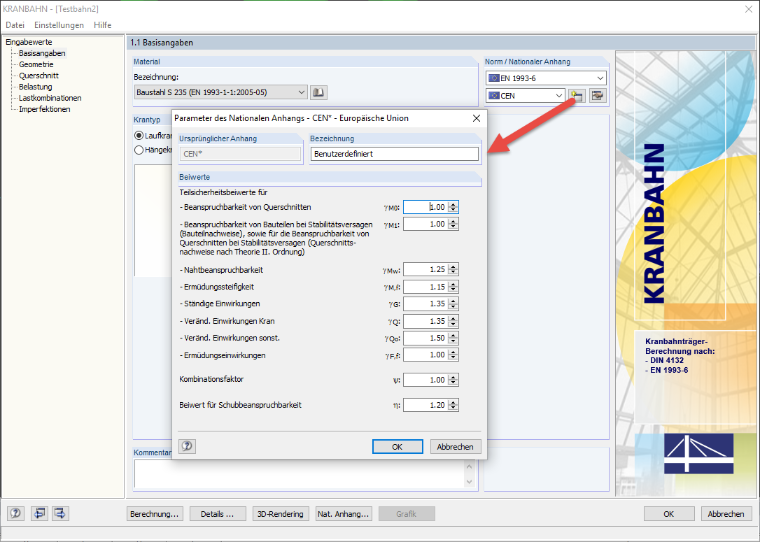Click OK in the main window bottom bar
The width and height of the screenshot is (760, 542).
pos(669,514)
